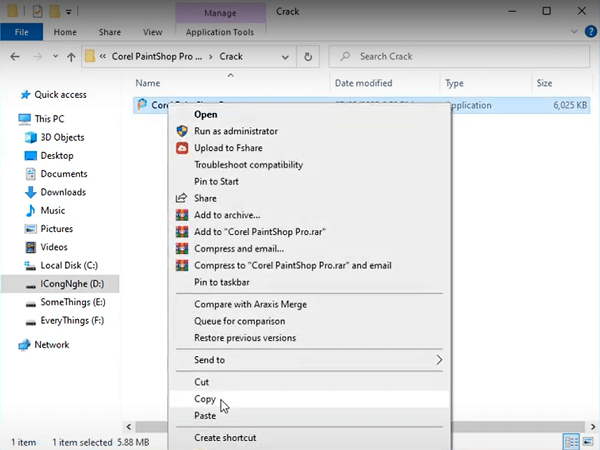Click the Back navigation arrow

pyautogui.click(x=15, y=57)
